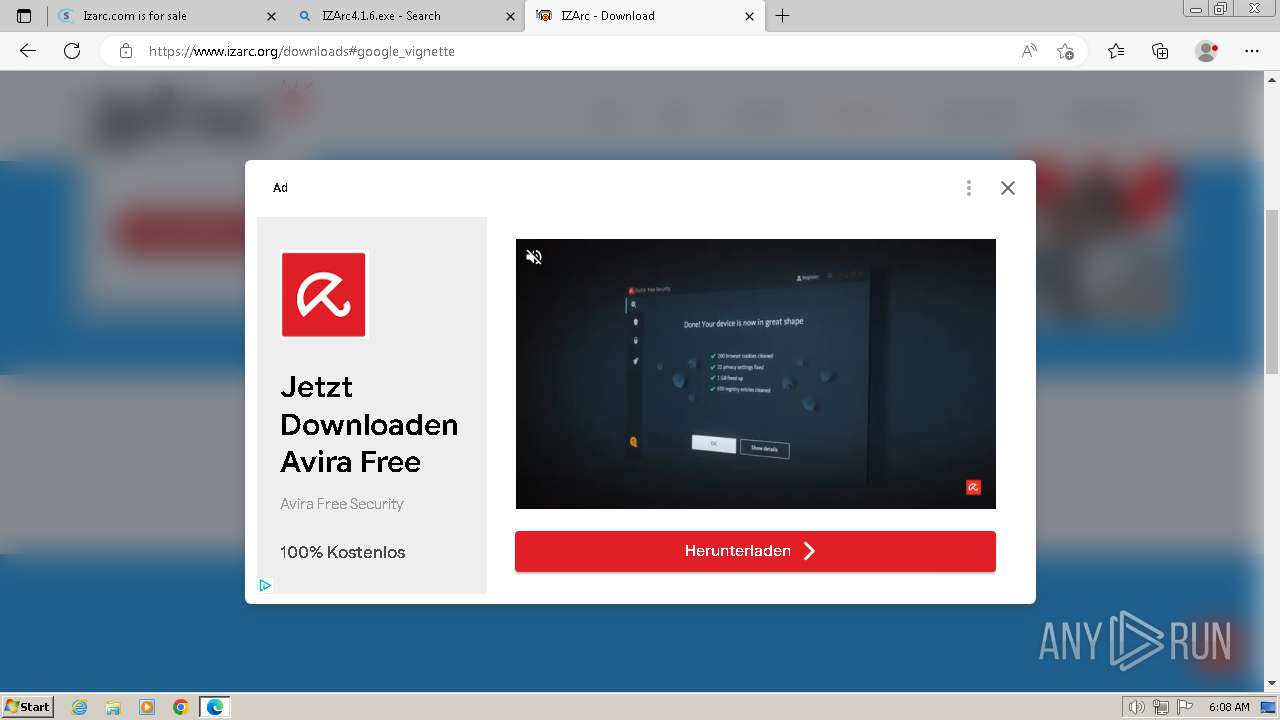The height and width of the screenshot is (720, 1280).
Task: Switch to IZArc4.1.6.exe Search tab
Action: (405, 16)
